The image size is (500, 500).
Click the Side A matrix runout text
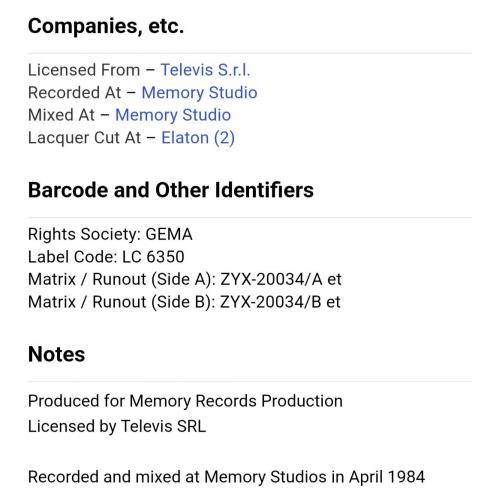click(185, 279)
